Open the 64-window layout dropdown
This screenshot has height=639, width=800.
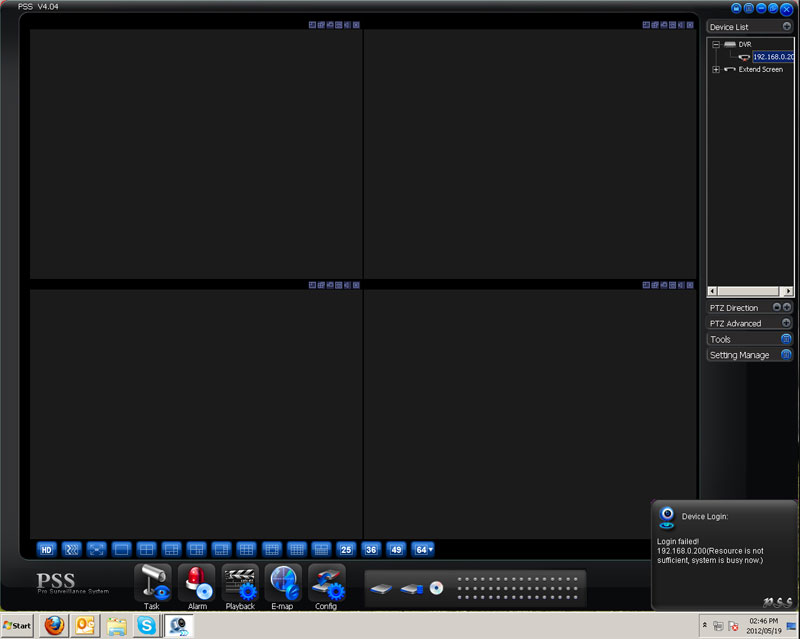click(x=423, y=549)
